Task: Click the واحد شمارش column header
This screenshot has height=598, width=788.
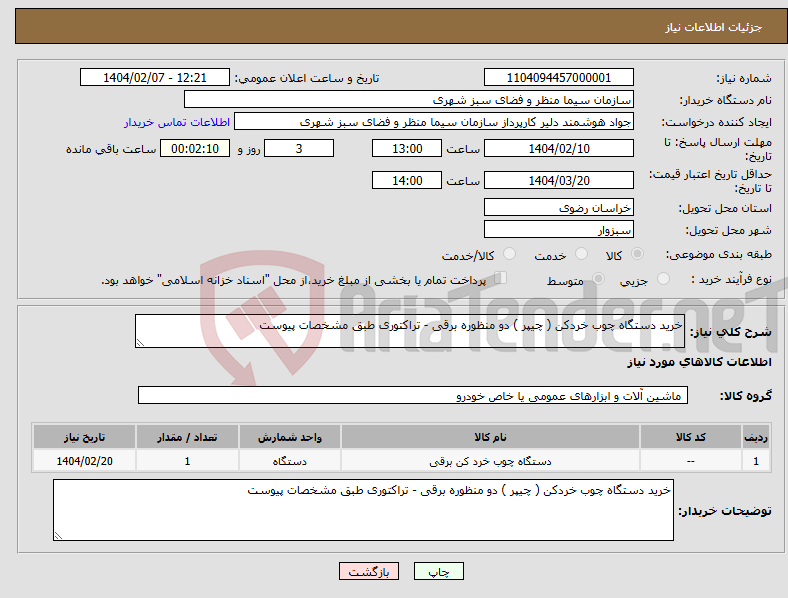Action: pyautogui.click(x=289, y=437)
